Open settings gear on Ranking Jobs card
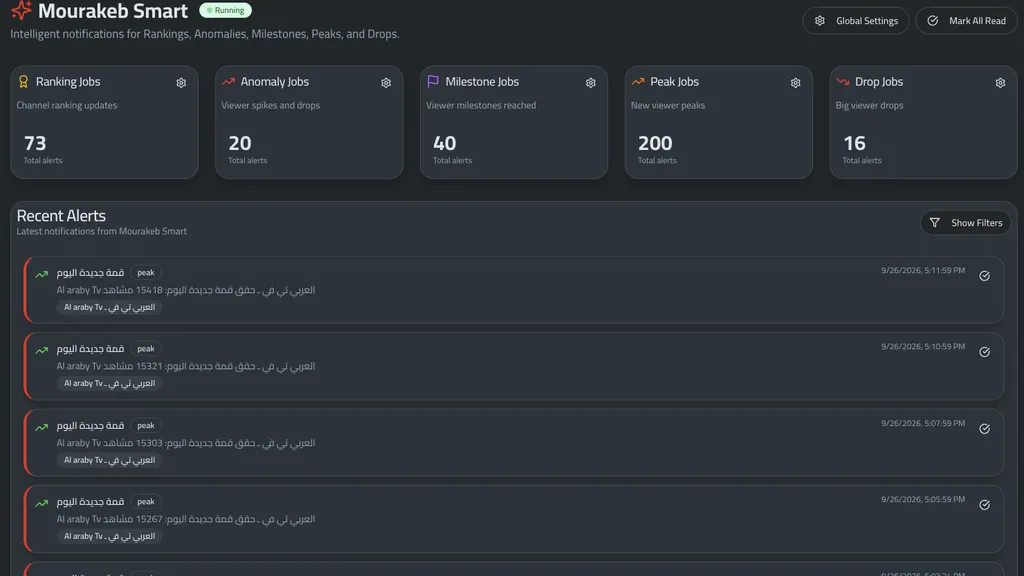Screen dimensions: 1024x576 pyautogui.click(x=181, y=83)
